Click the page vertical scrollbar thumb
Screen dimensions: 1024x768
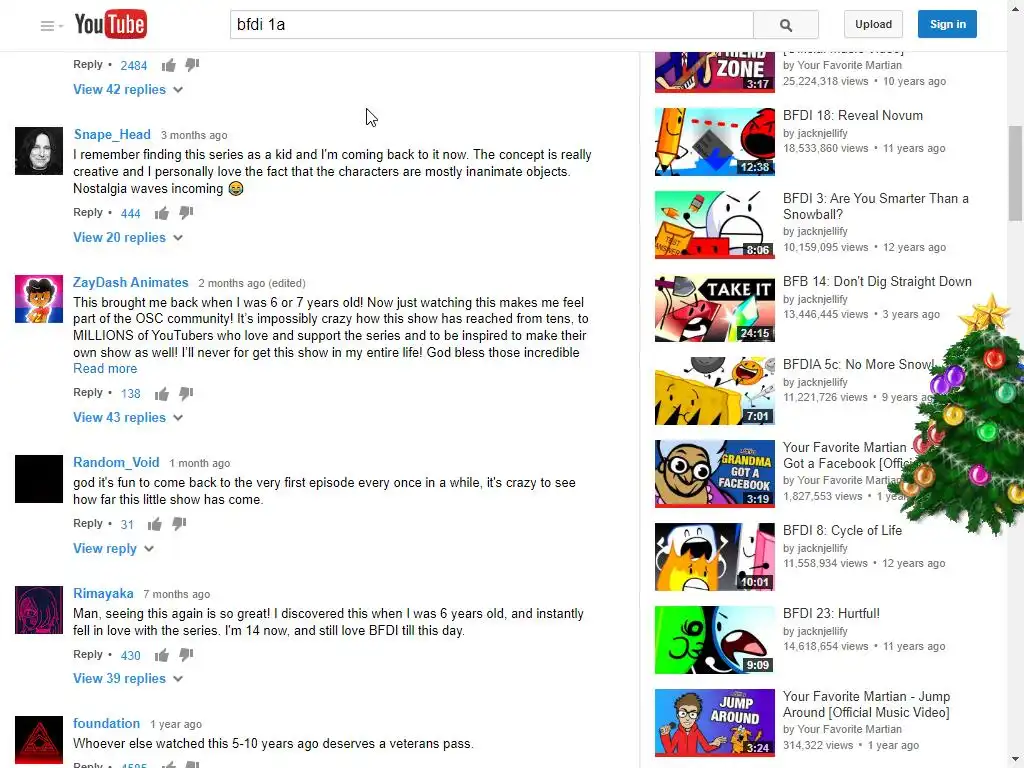click(x=1016, y=173)
